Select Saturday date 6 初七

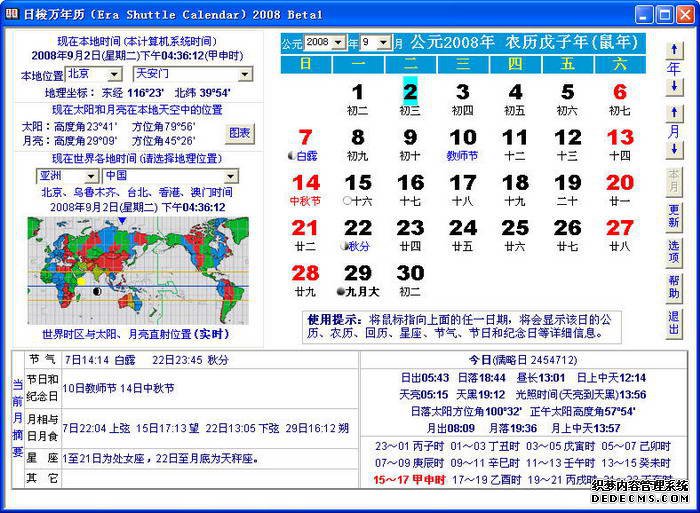click(620, 100)
